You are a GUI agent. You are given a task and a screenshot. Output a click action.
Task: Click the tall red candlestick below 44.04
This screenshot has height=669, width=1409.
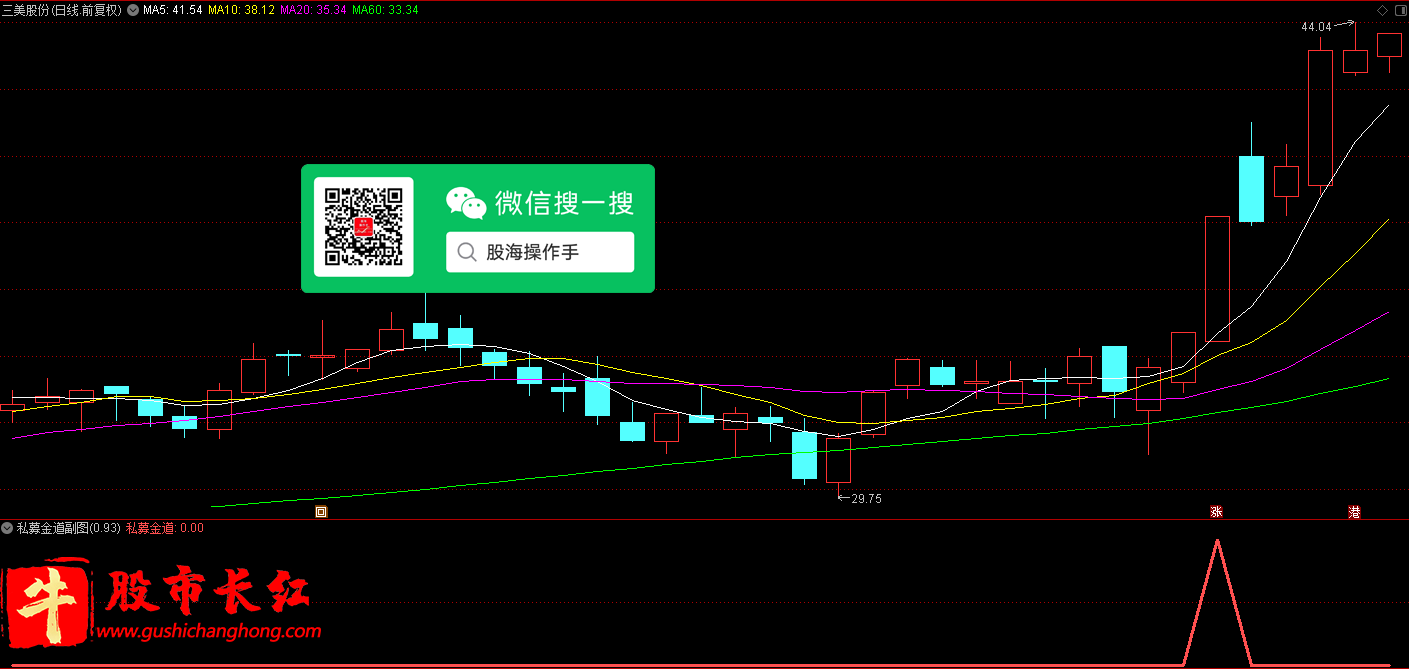pos(1320,118)
